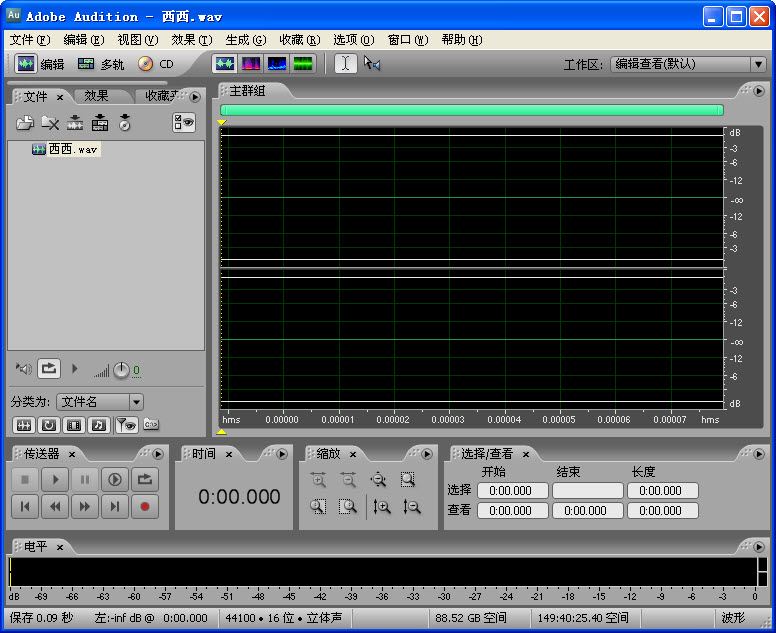The image size is (776, 633).
Task: Click insert into CD list icon
Action: tap(125, 122)
